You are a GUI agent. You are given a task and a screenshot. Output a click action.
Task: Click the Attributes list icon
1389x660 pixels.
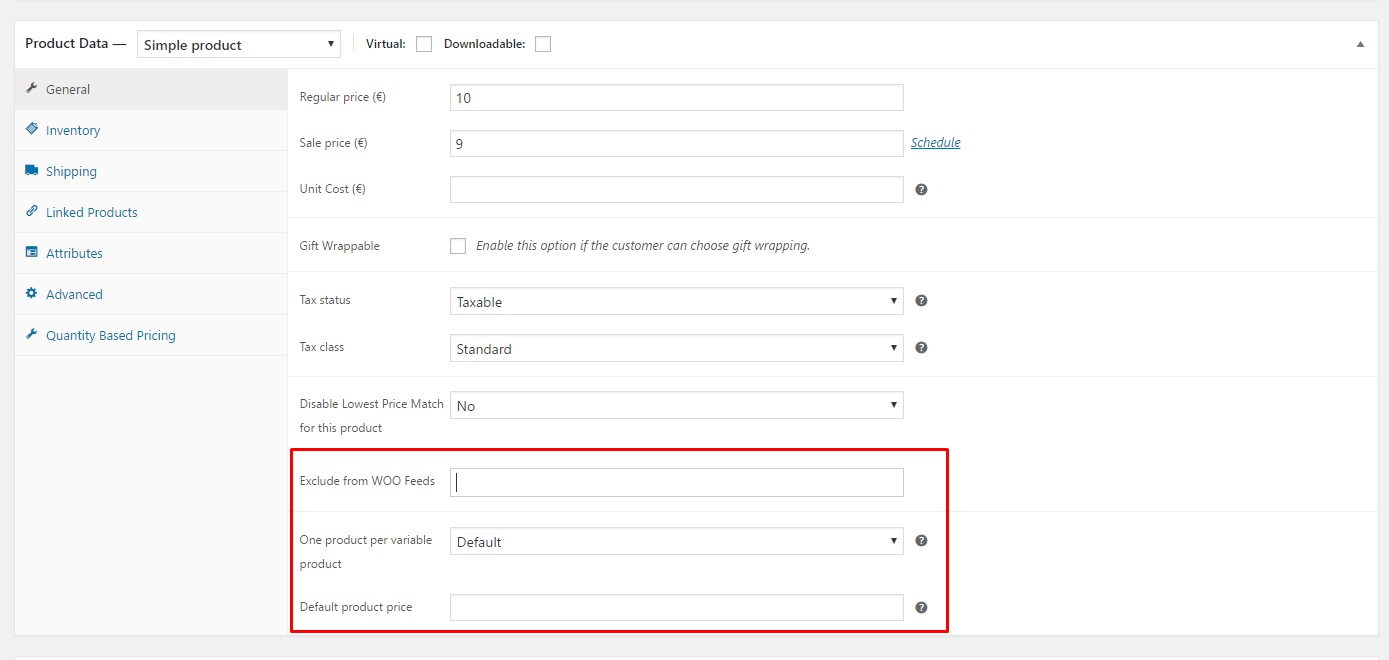tap(32, 253)
